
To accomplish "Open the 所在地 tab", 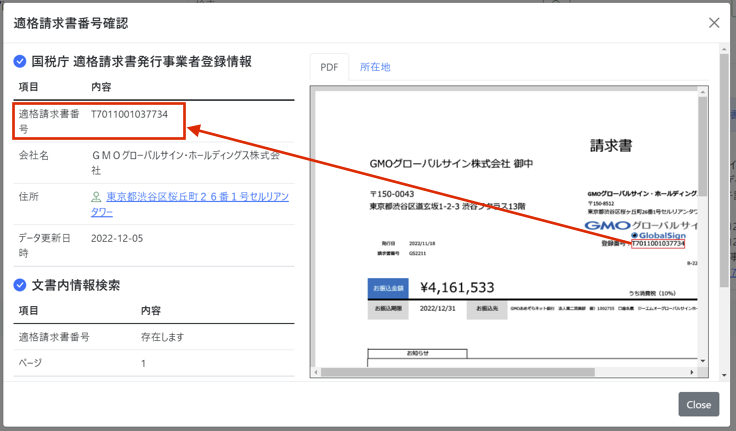I will point(375,67).
